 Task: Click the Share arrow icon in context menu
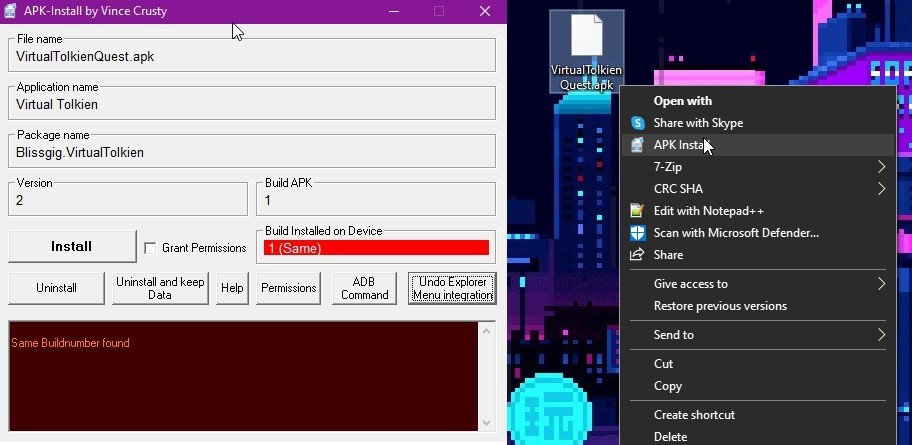point(637,255)
